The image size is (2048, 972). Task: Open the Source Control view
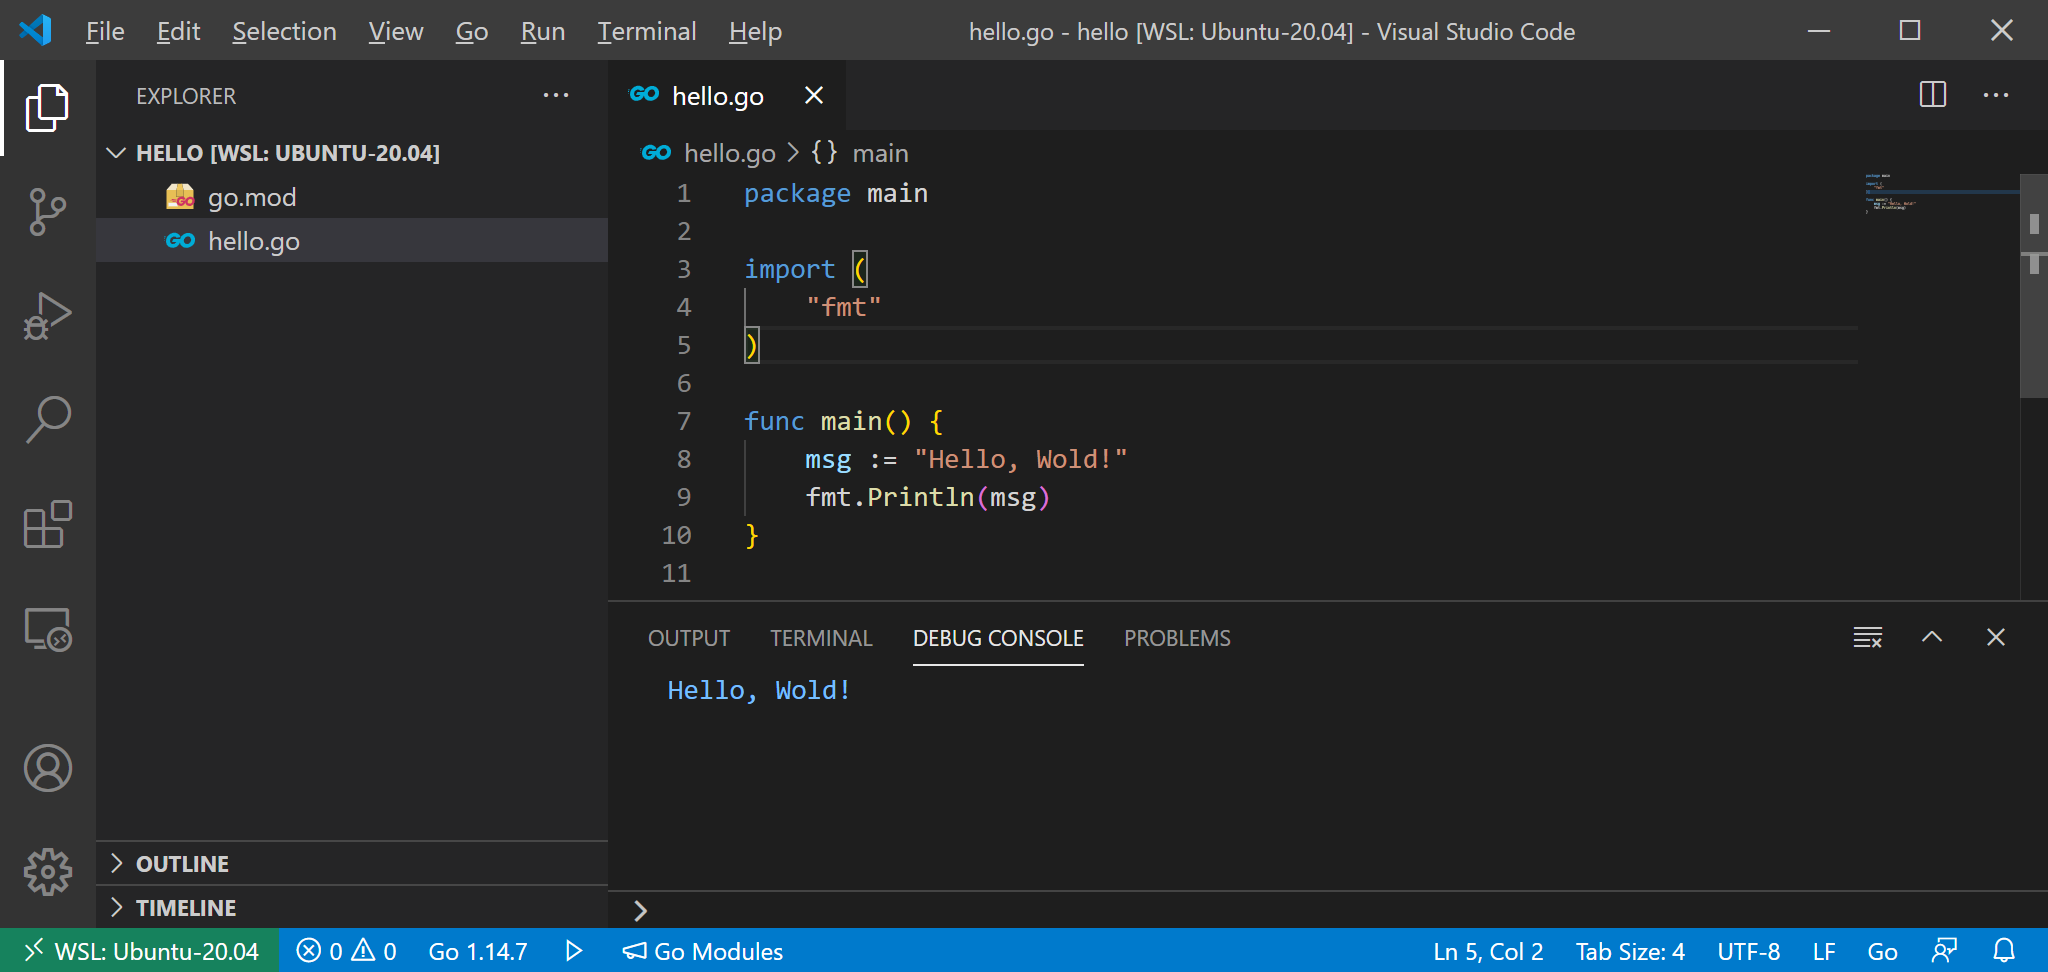(x=47, y=211)
